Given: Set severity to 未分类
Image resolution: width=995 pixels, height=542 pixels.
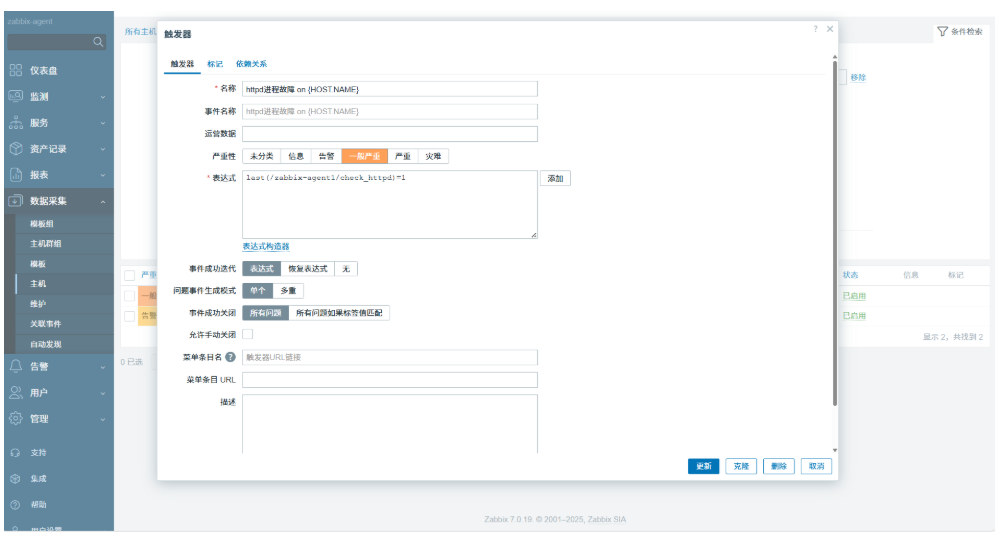Looking at the screenshot, I should (261, 156).
